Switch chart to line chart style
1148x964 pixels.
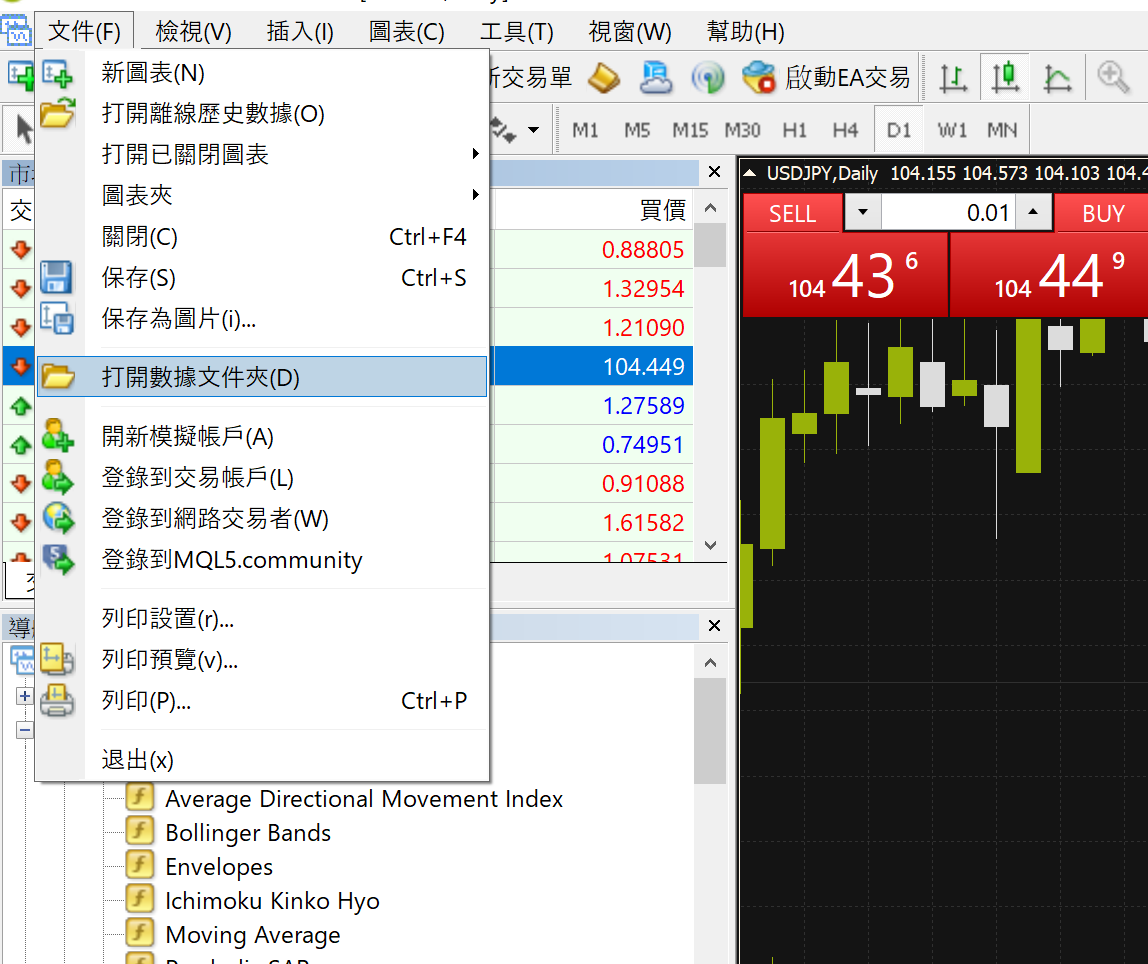click(1057, 77)
